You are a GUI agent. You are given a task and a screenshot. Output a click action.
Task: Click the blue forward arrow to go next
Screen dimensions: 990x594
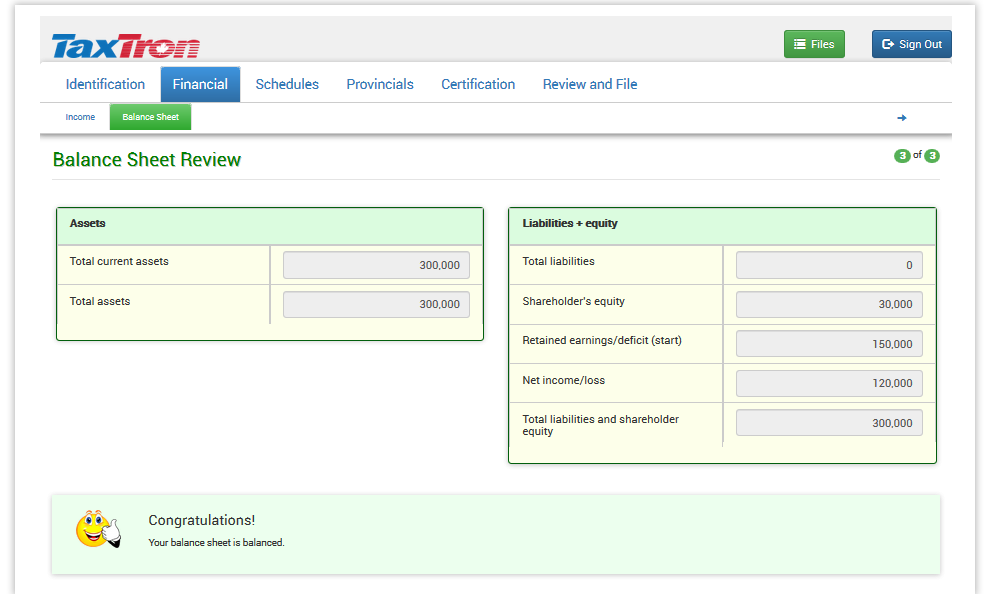pyautogui.click(x=901, y=117)
